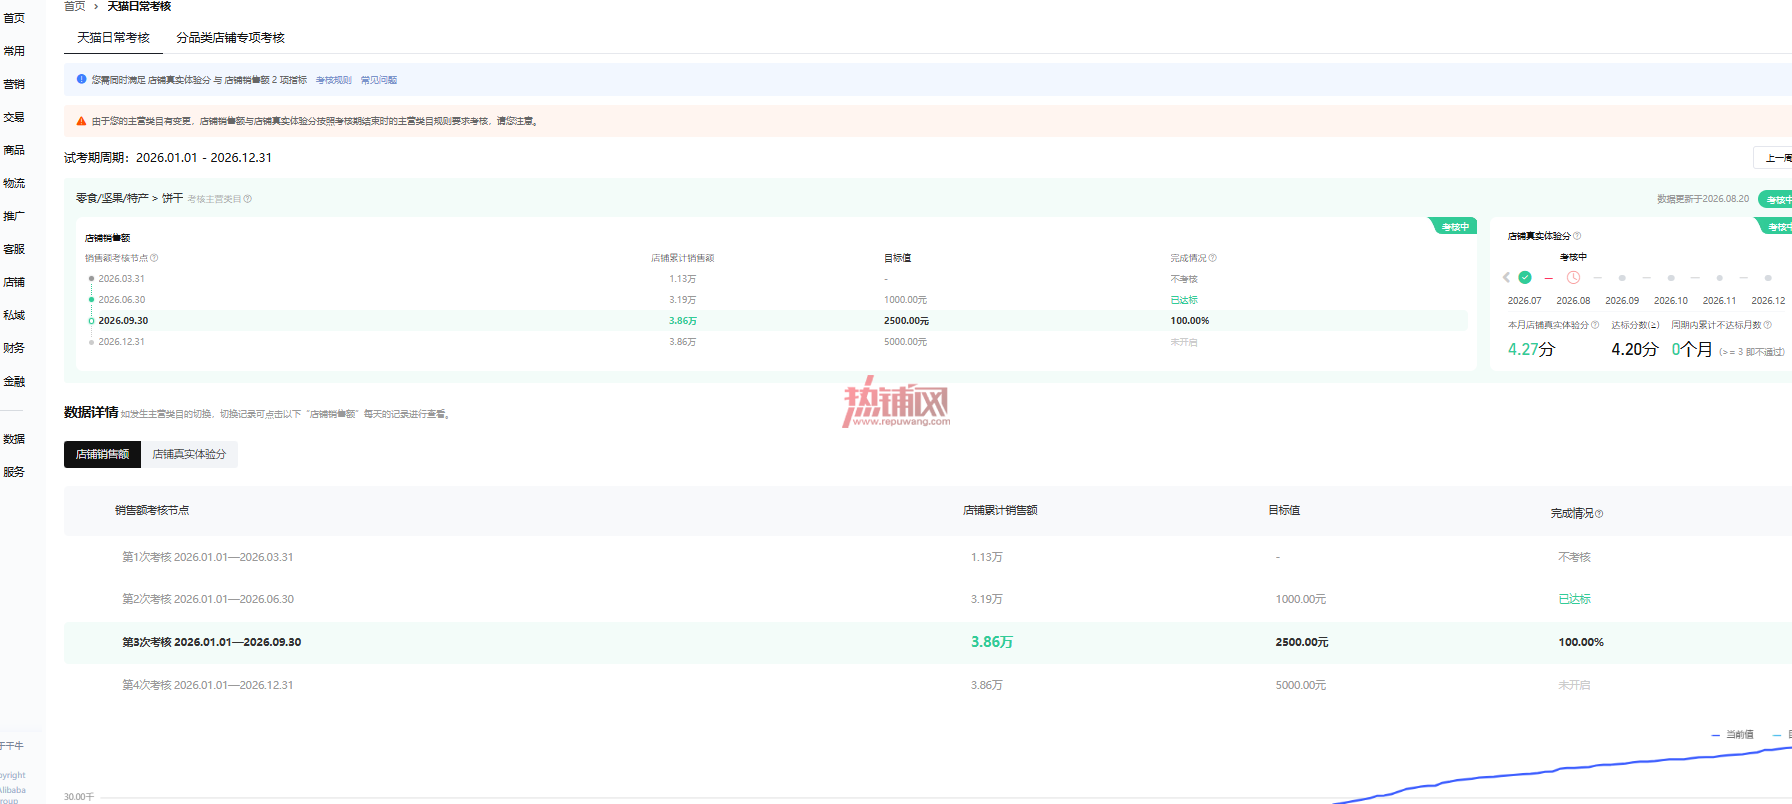The image size is (1792, 804).
Task: Open 店铺 in the left sidebar
Action: 14,282
